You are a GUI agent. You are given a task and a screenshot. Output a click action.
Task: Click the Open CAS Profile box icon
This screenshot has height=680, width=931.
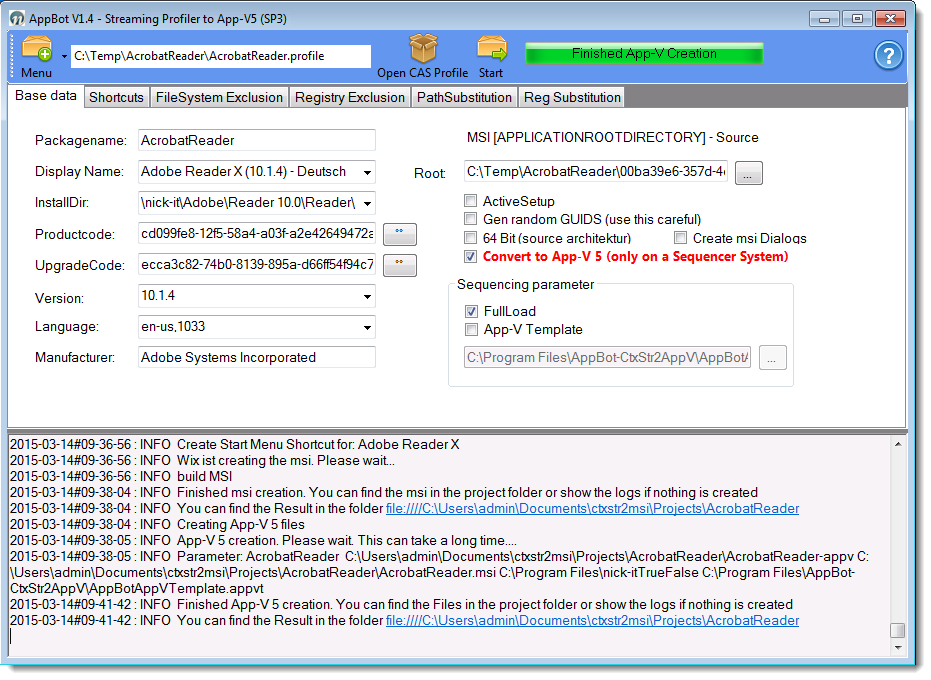tap(423, 48)
